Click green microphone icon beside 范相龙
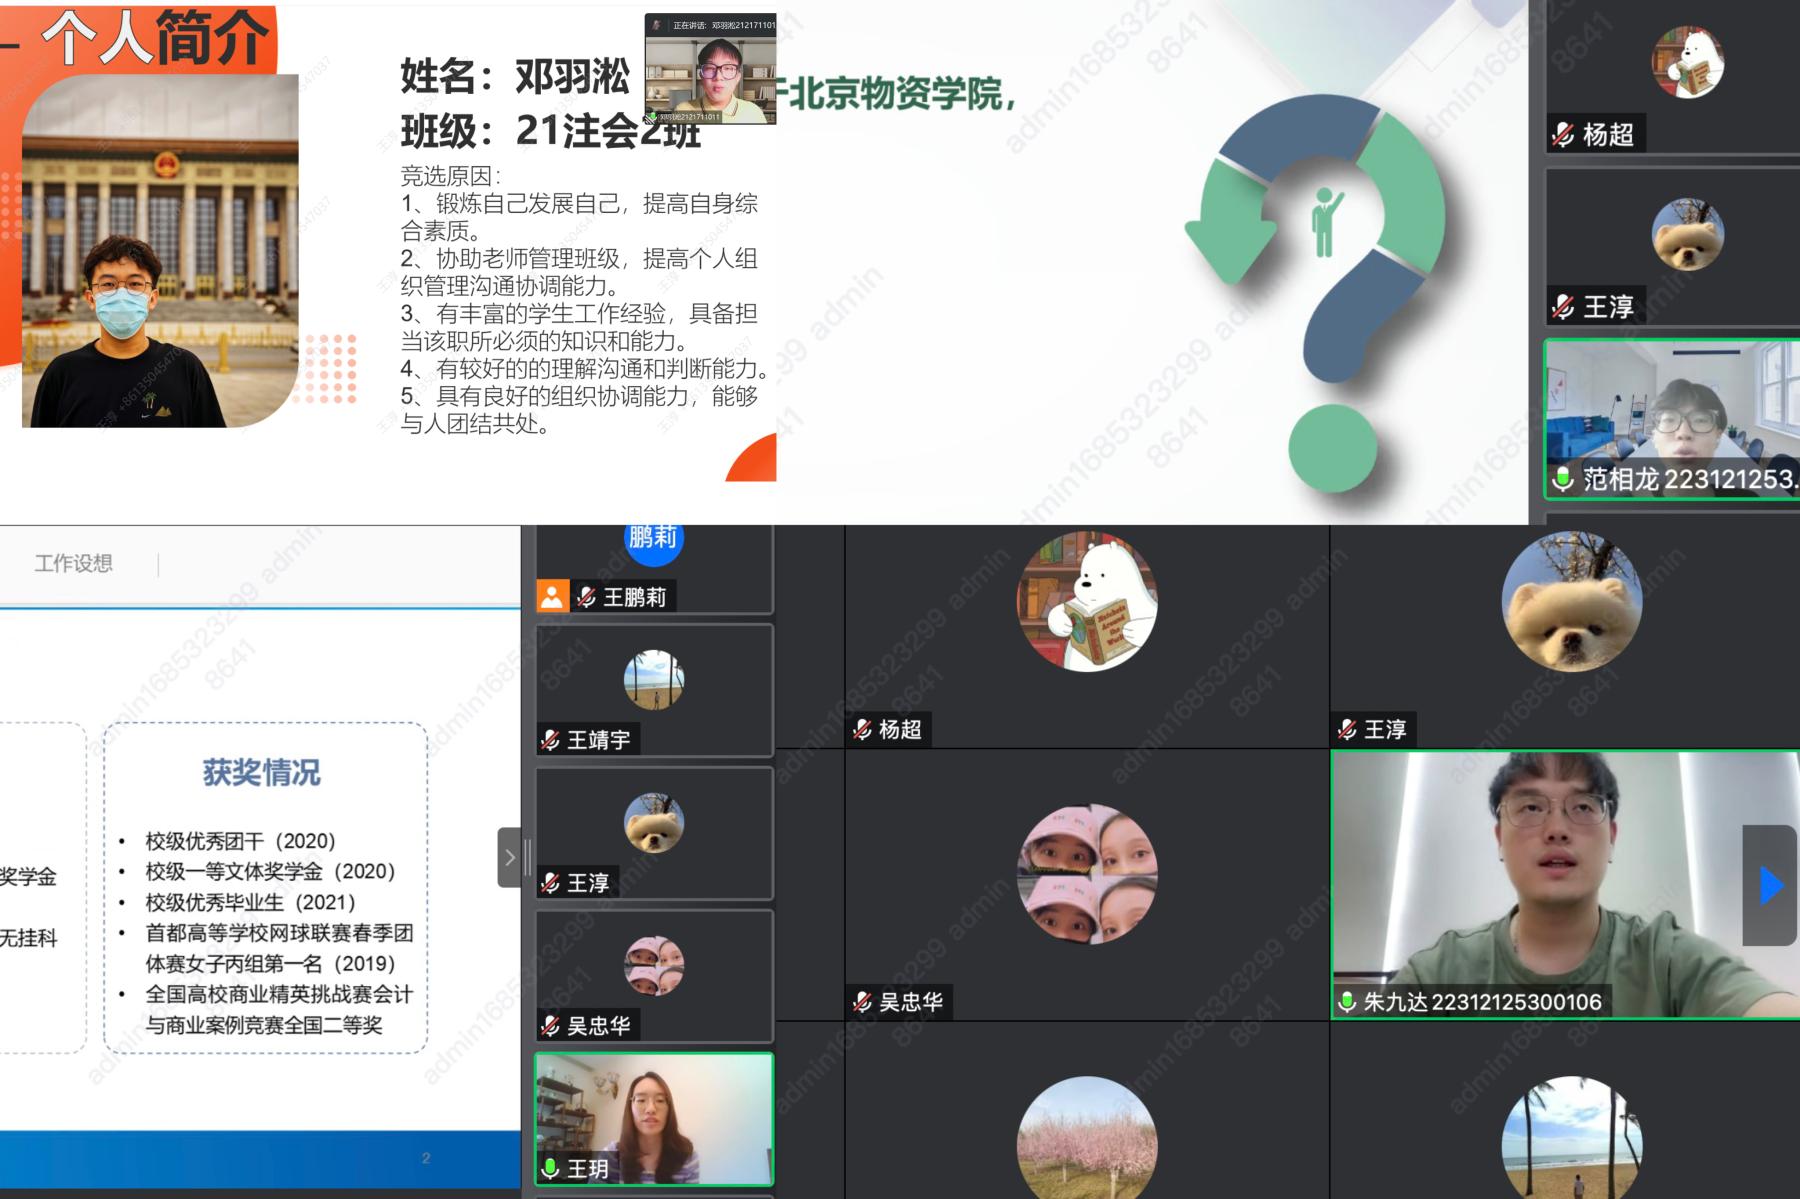1800x1199 pixels. 1562,479
